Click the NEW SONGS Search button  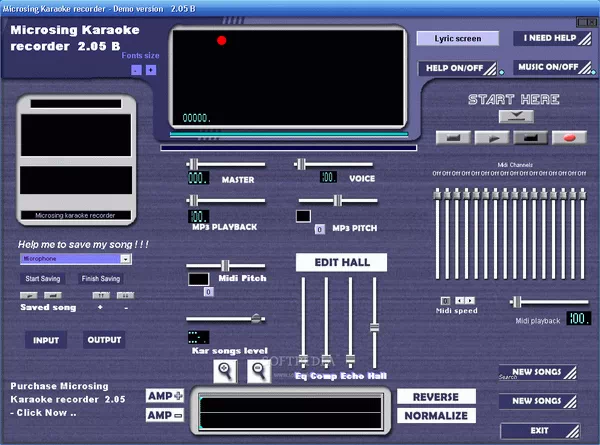pos(538,372)
